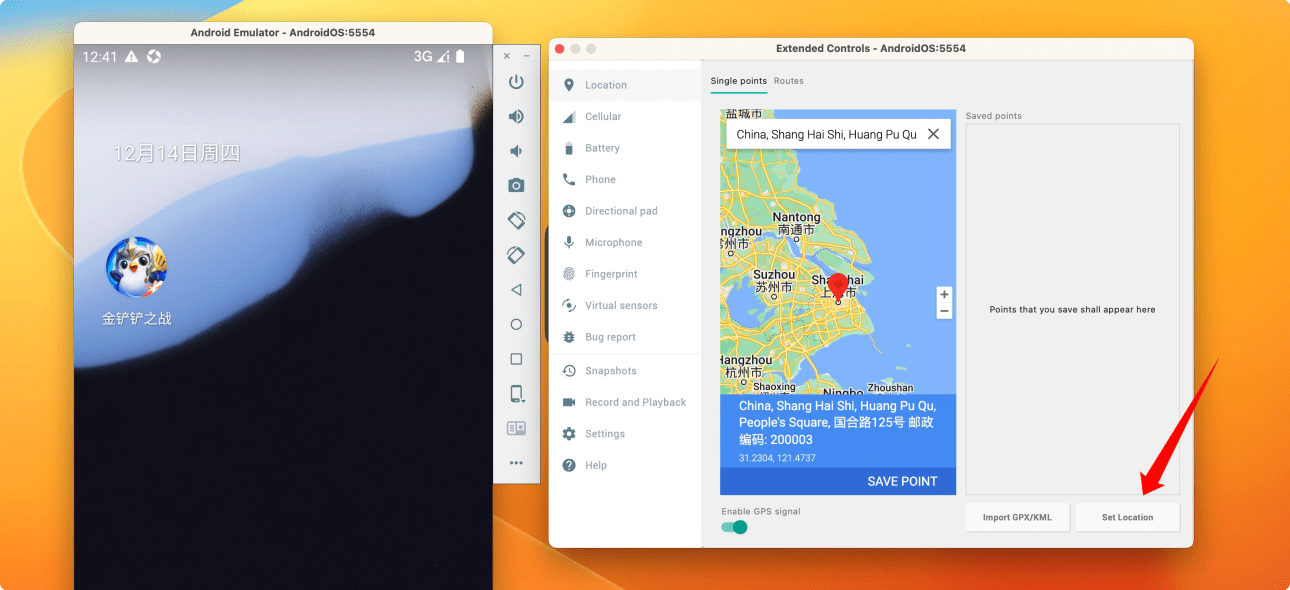This screenshot has height=590, width=1290.
Task: Click the location search text field
Action: pyautogui.click(x=825, y=134)
